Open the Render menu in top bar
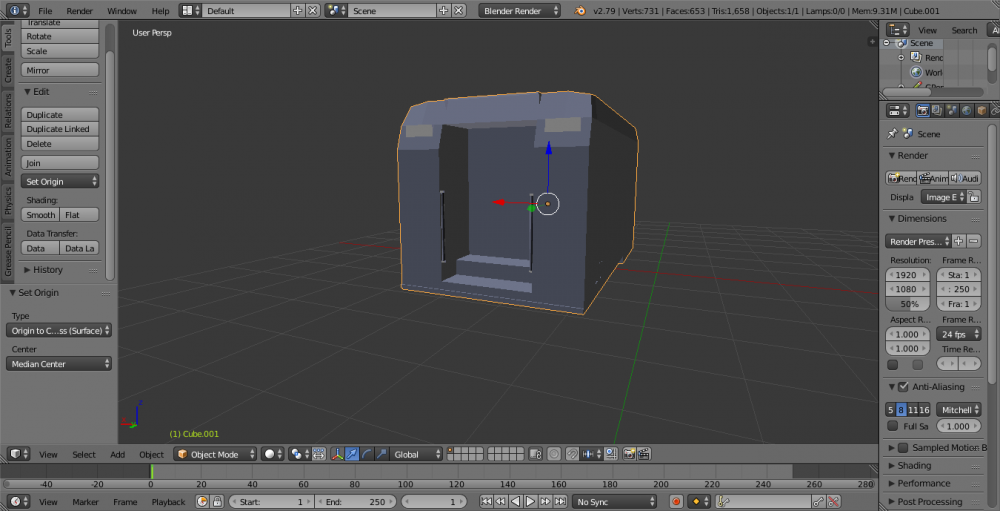Viewport: 1000px width, 511px height. [x=79, y=10]
